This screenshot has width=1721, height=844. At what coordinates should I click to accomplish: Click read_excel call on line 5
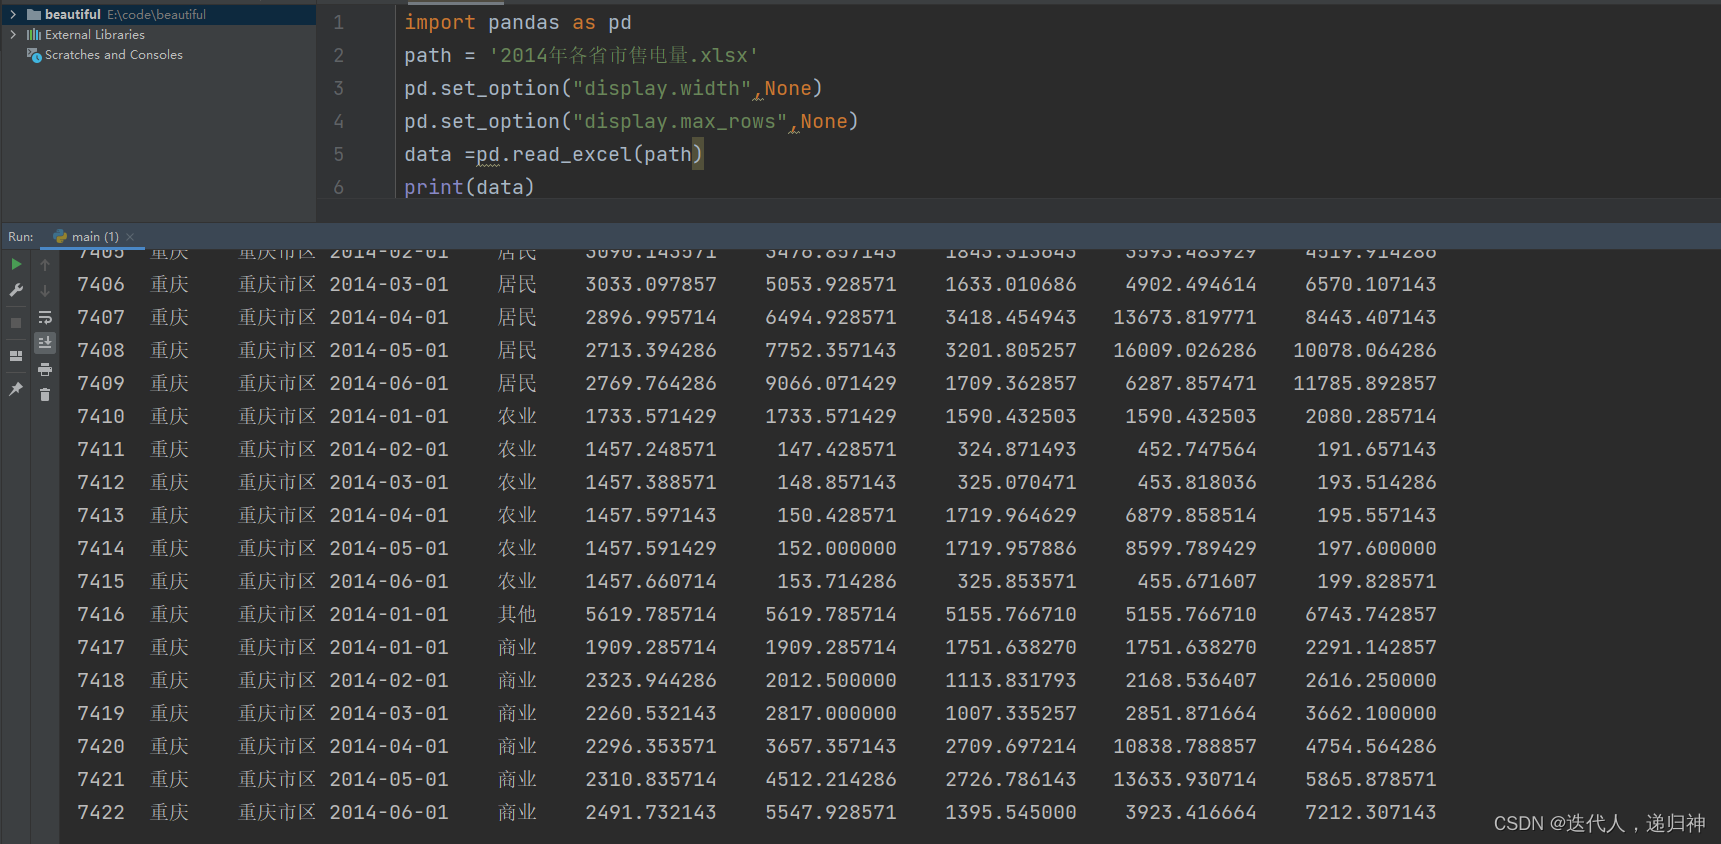point(572,154)
